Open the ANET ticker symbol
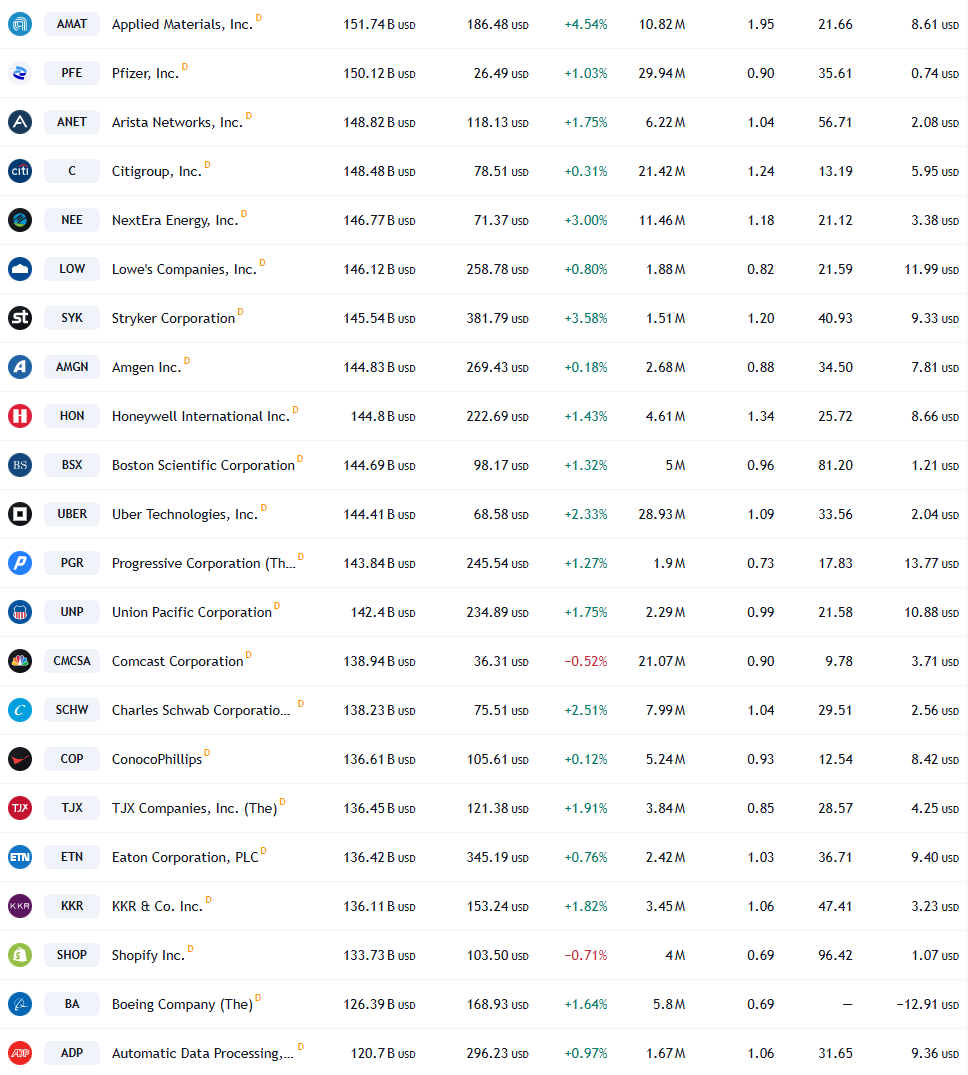Screen dimensions: 968x1075 click(72, 122)
